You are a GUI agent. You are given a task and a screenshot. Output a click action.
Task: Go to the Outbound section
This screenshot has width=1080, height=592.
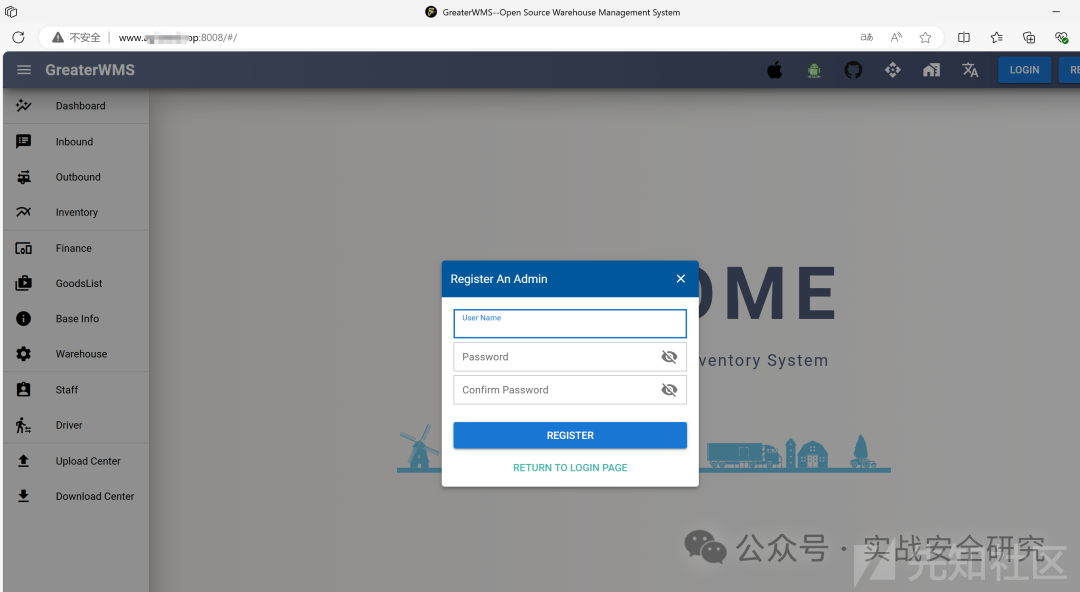(76, 177)
